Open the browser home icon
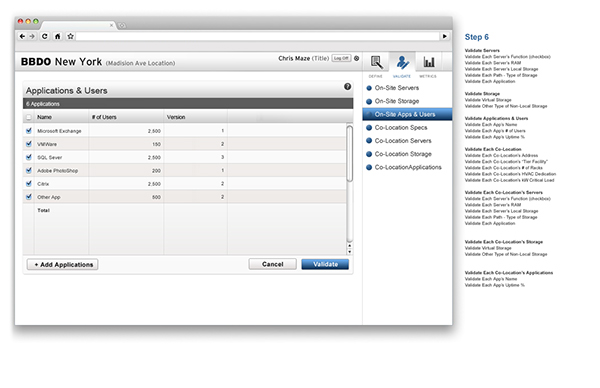Screen dimensions: 600x388 click(57, 36)
